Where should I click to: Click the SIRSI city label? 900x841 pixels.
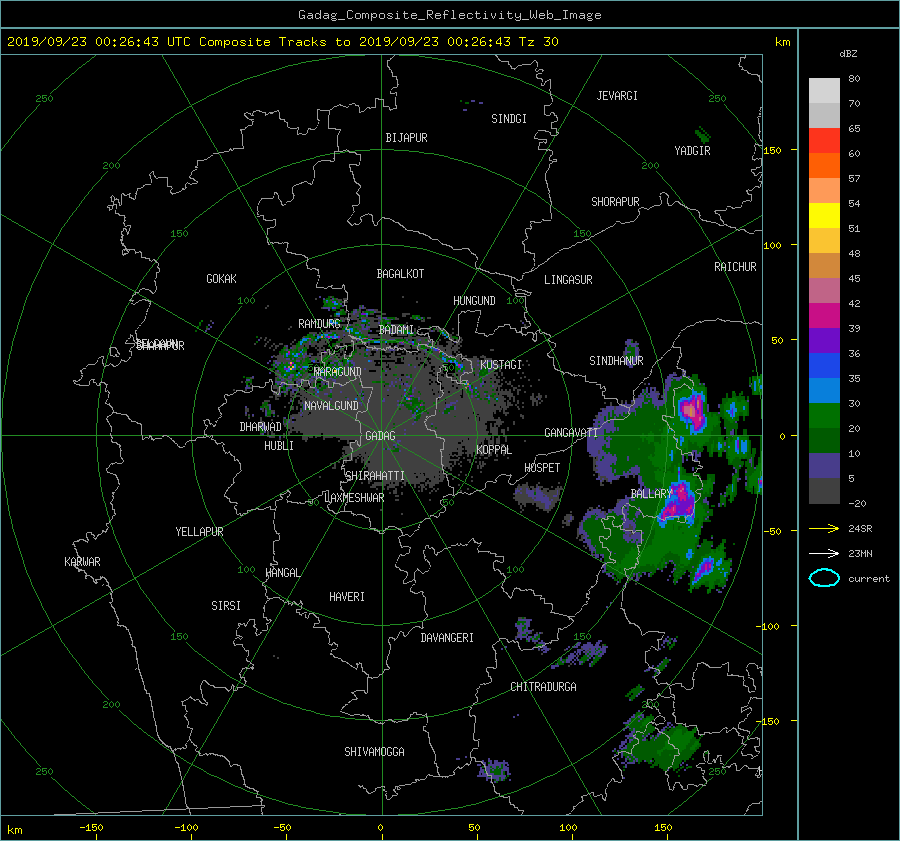pos(226,606)
